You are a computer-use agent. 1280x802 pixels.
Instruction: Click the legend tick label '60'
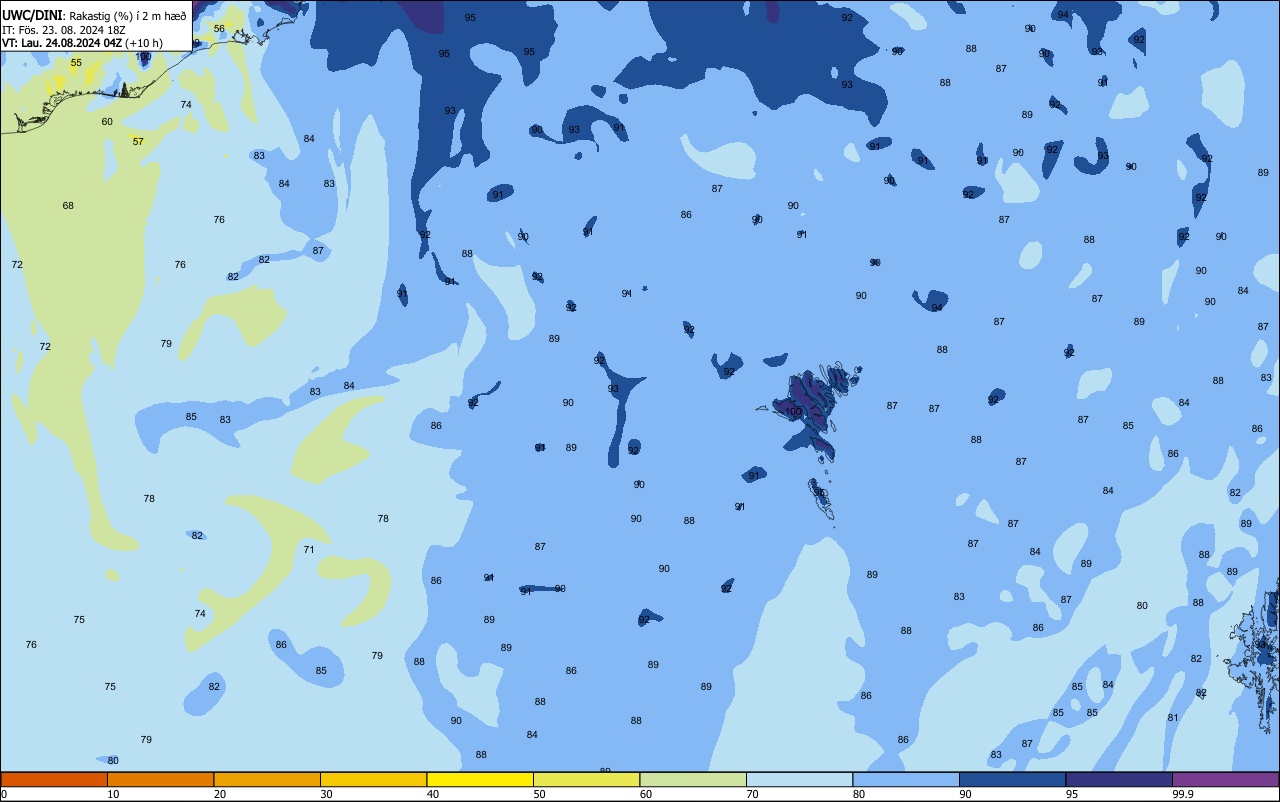(646, 794)
